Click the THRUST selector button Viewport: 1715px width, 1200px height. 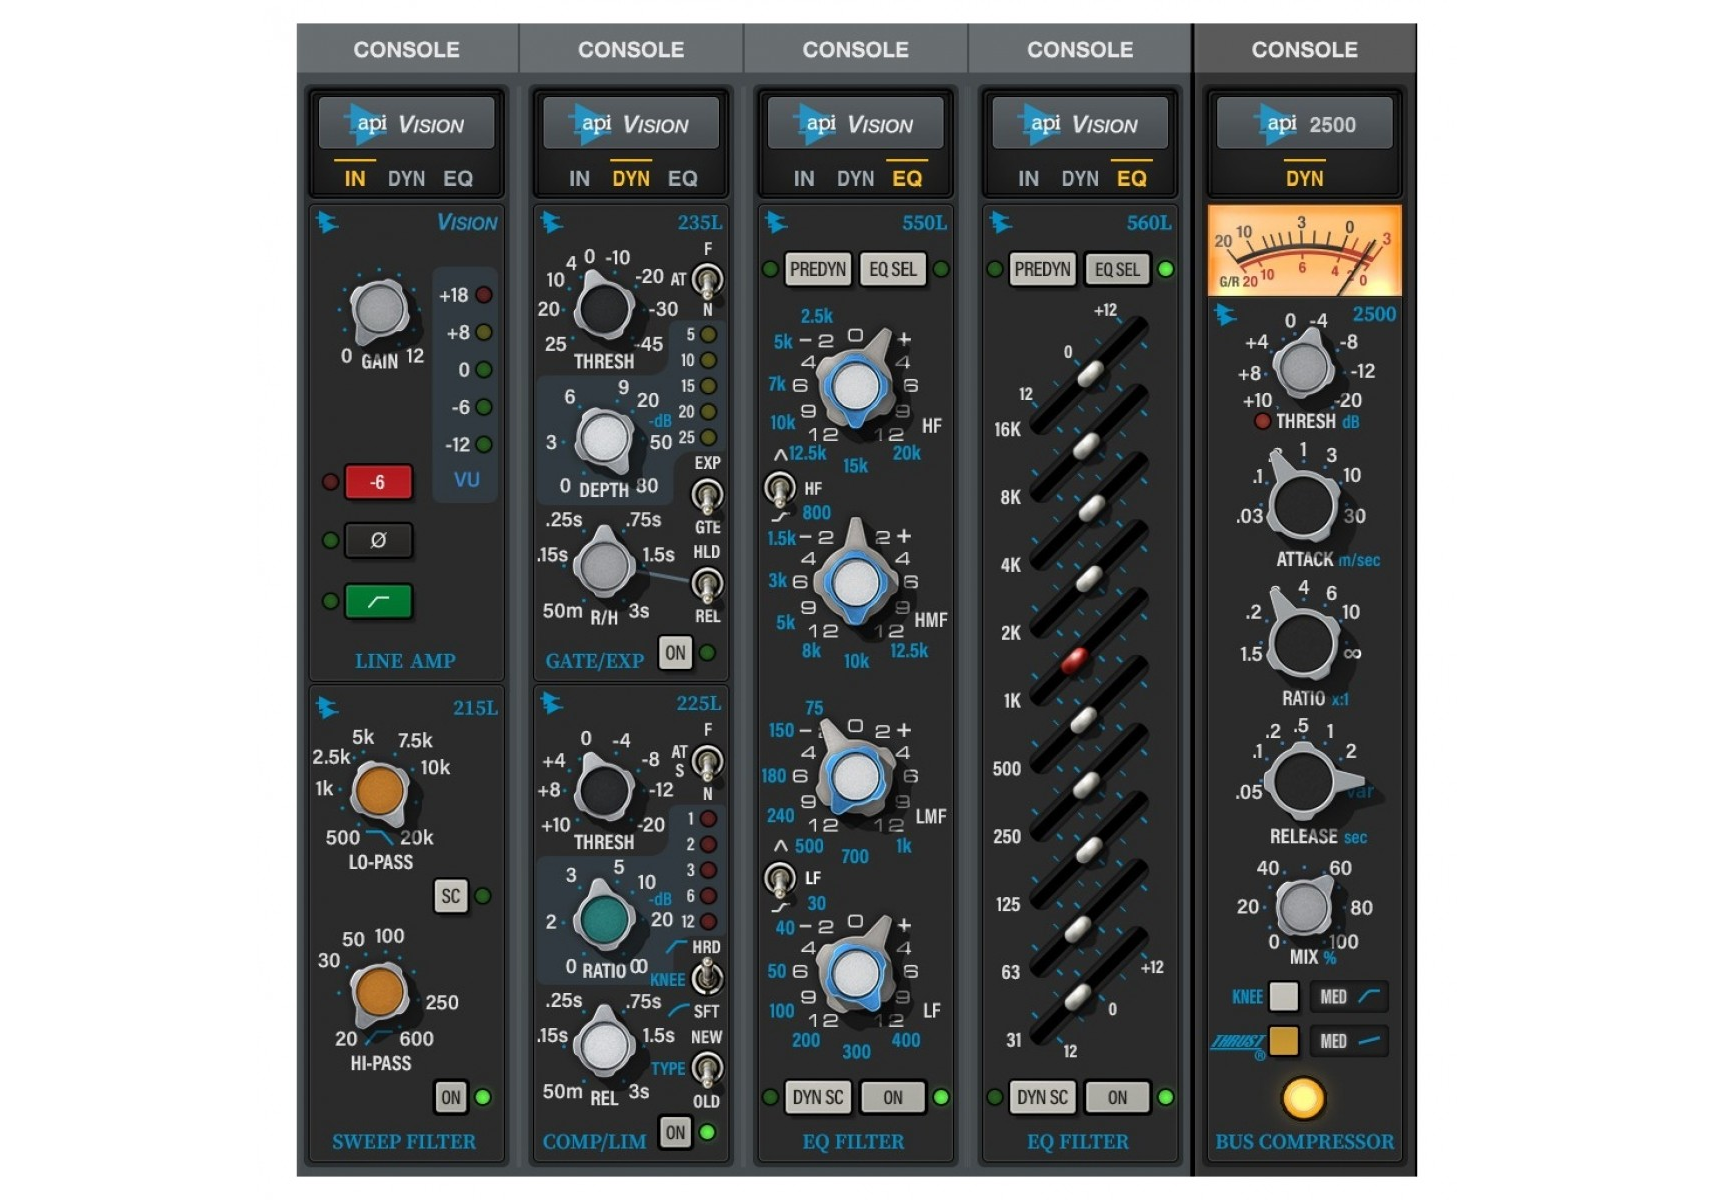[1283, 1041]
